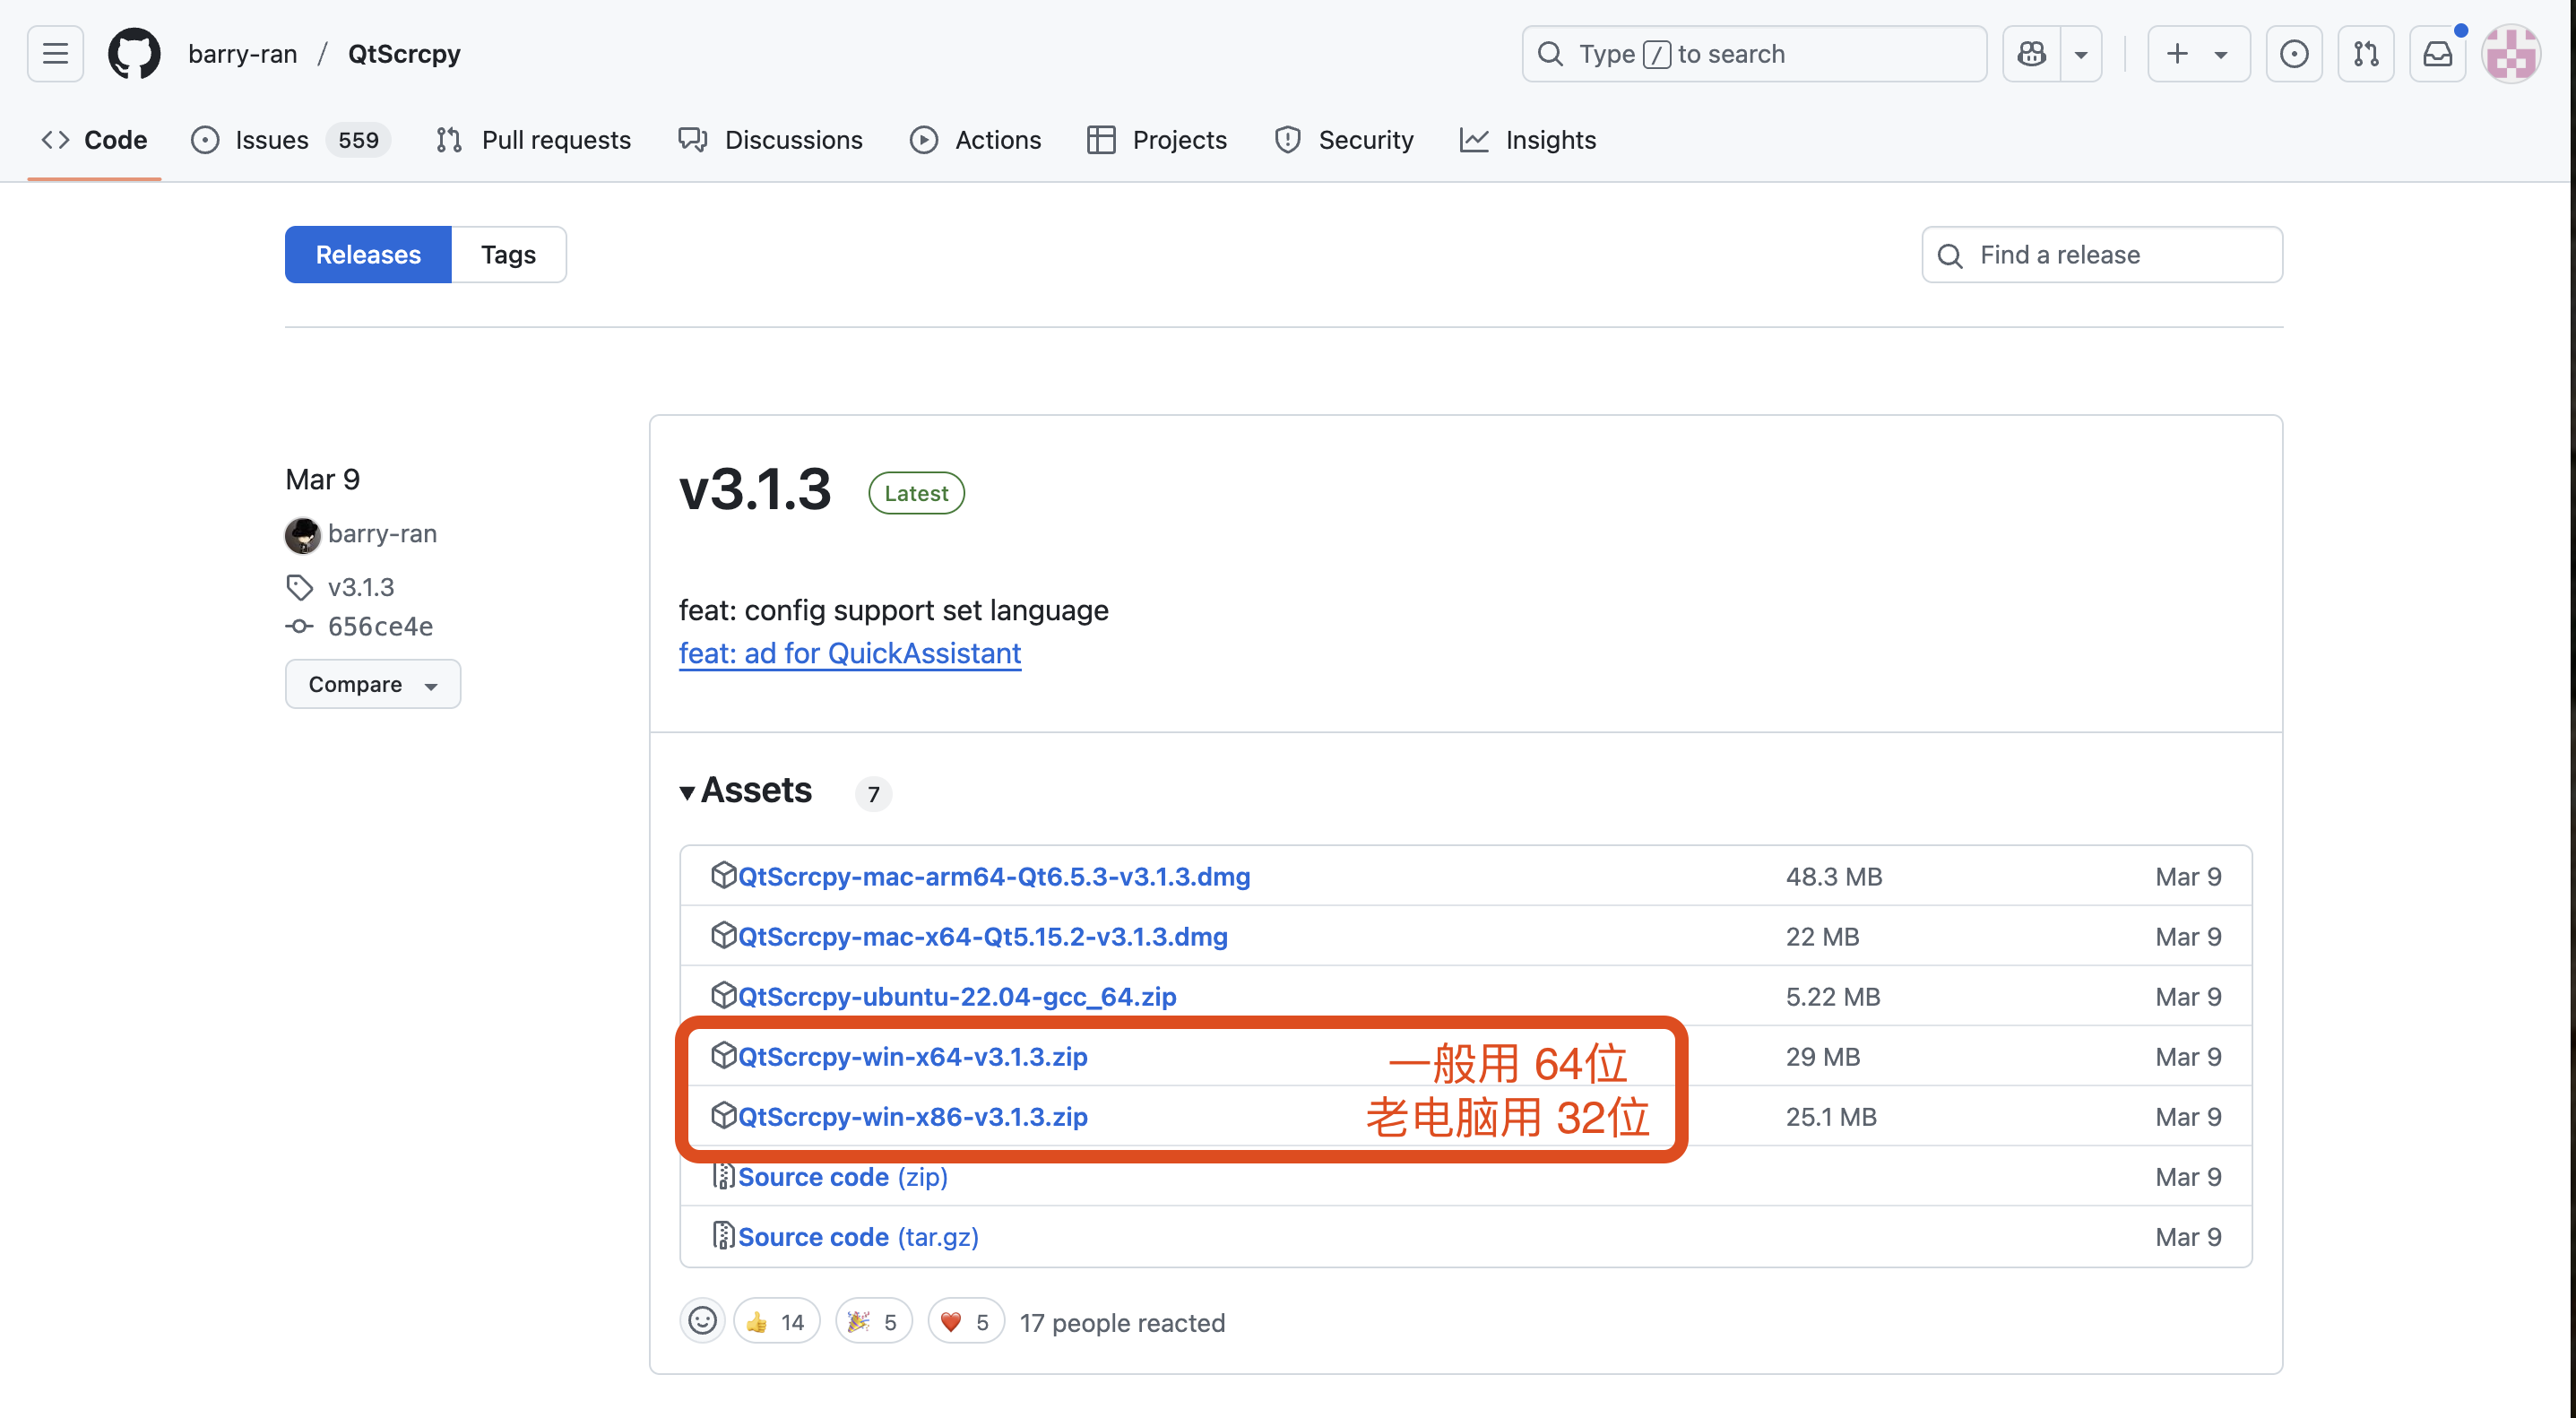
Task: Open your issues icon in header
Action: click(x=2293, y=54)
